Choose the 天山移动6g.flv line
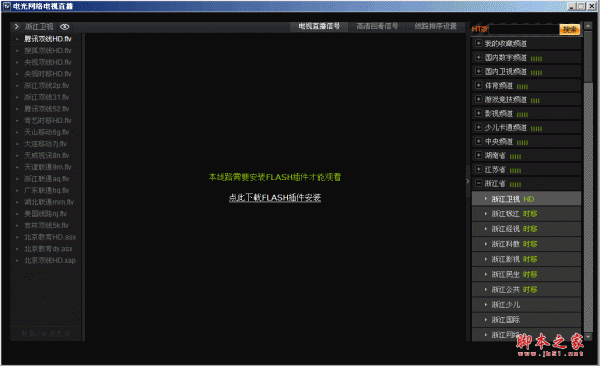600x366 pixels. tap(47, 132)
